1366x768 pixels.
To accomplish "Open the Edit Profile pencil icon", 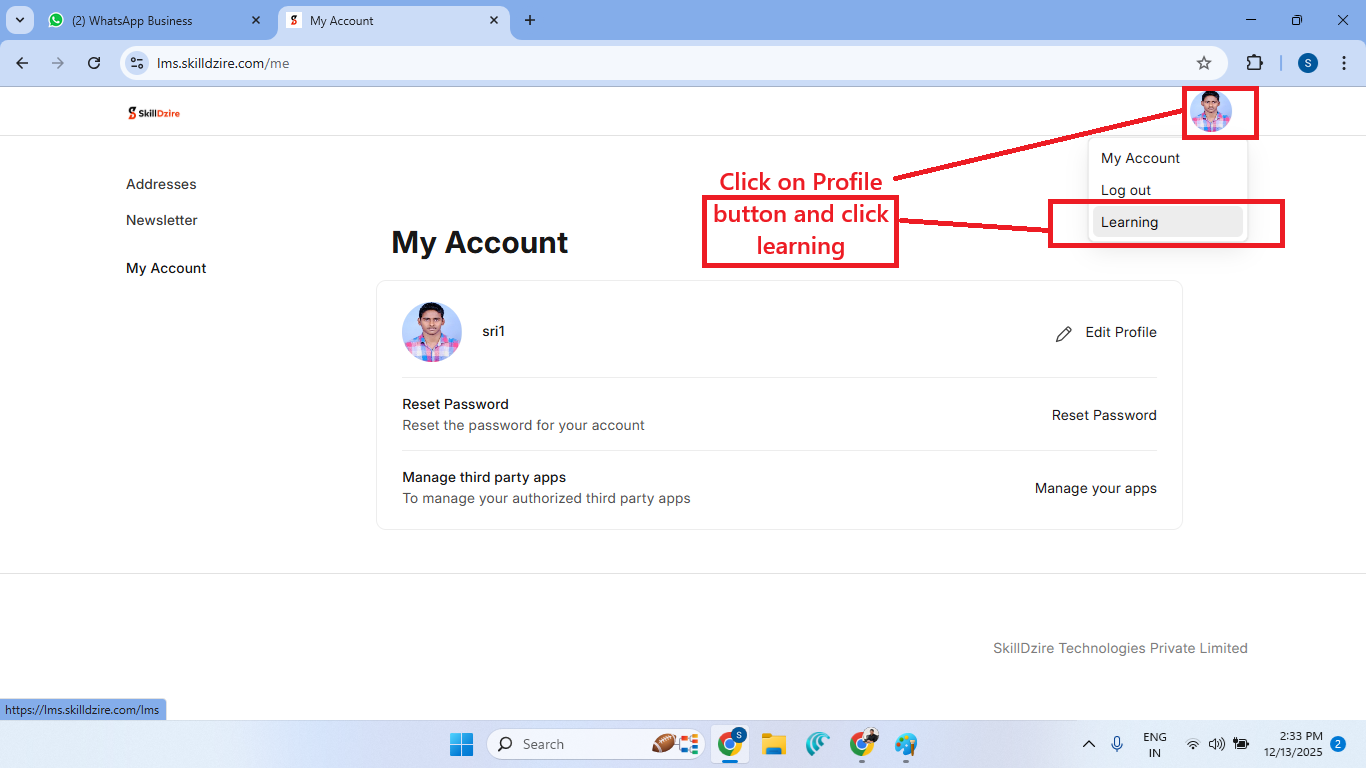I will tap(1064, 333).
